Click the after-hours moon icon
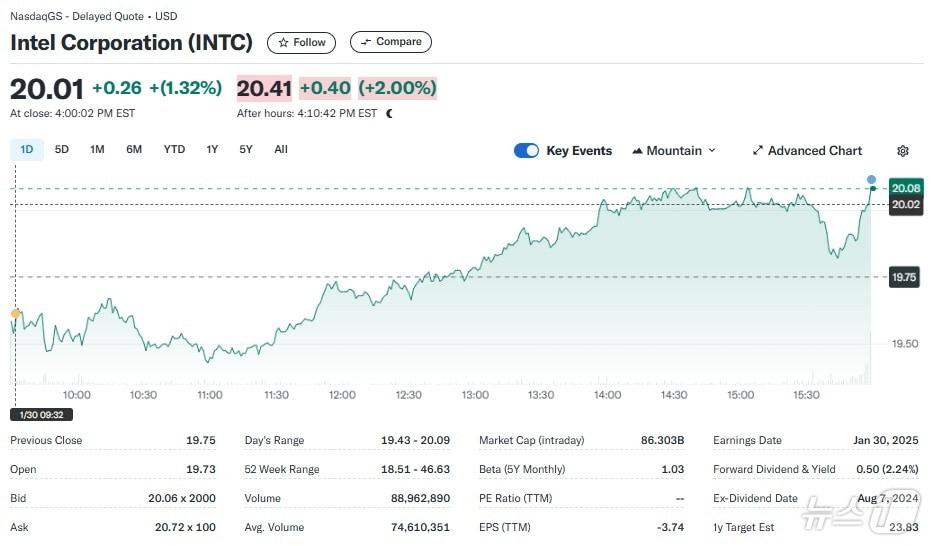 389,113
